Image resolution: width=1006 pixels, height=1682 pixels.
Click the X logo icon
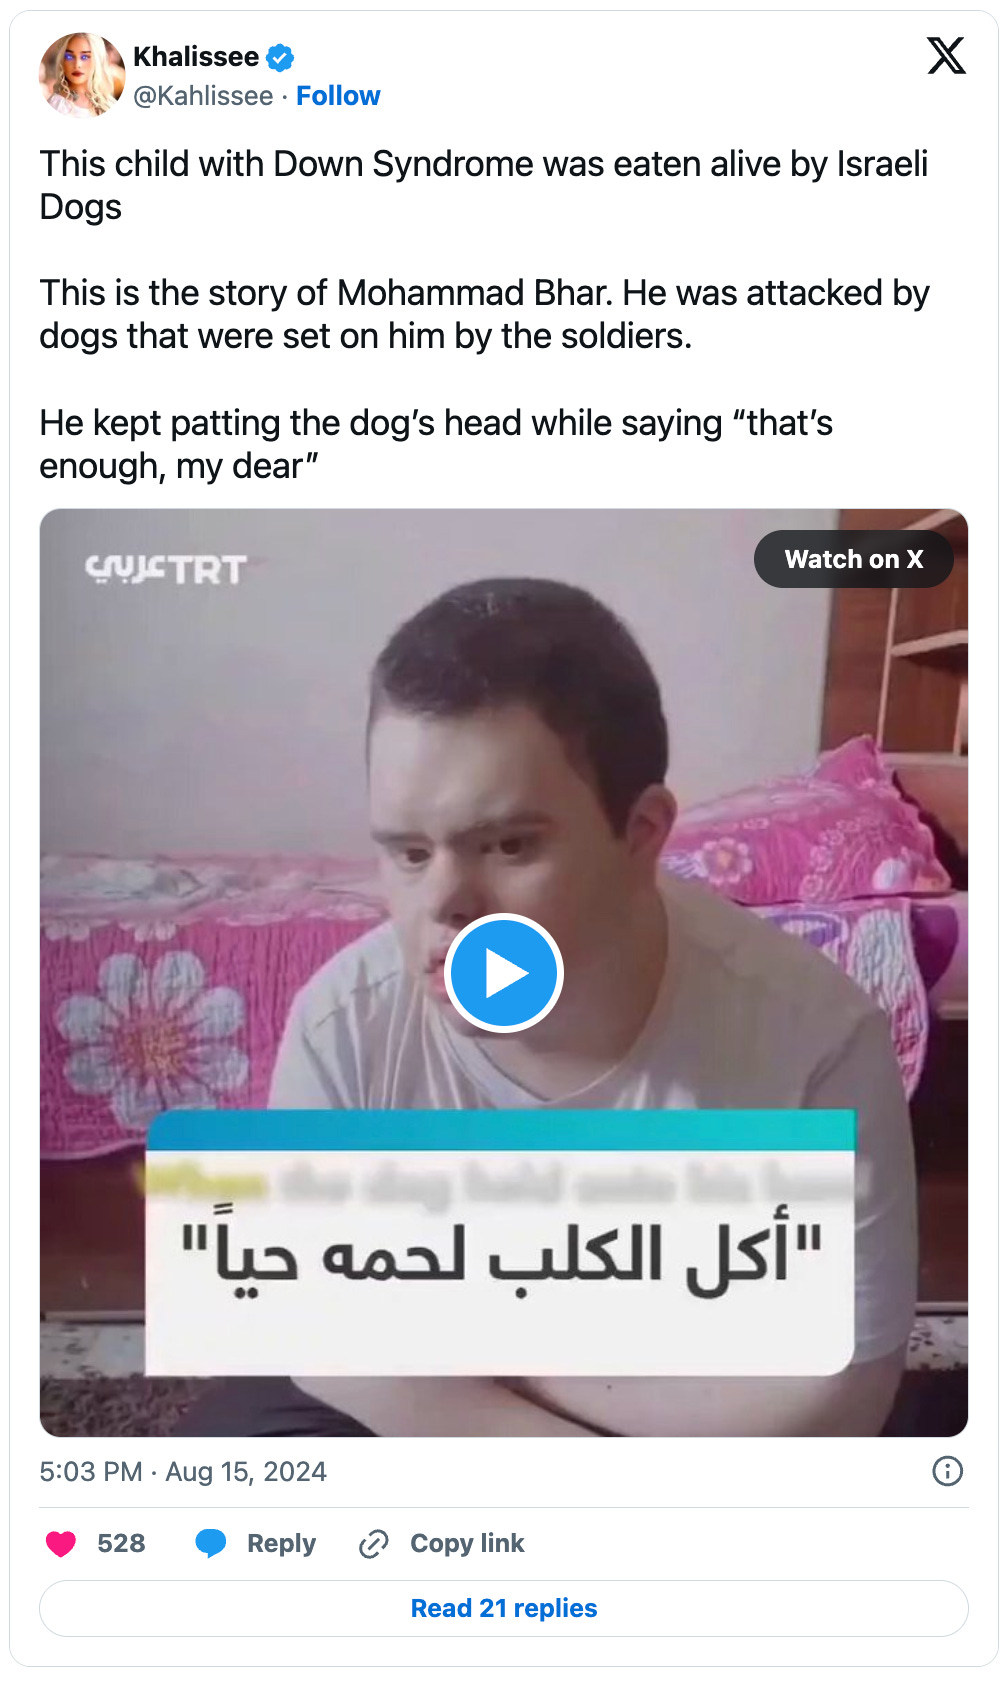[x=946, y=56]
